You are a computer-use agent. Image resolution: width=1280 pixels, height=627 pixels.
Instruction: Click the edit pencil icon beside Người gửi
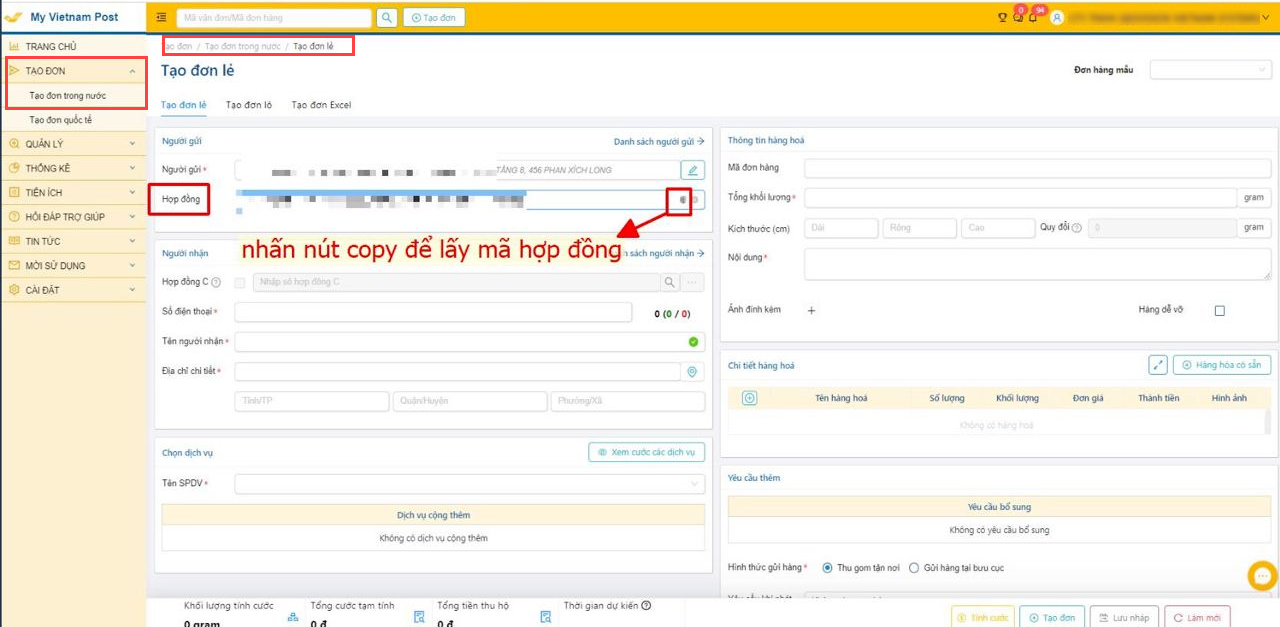pyautogui.click(x=692, y=170)
